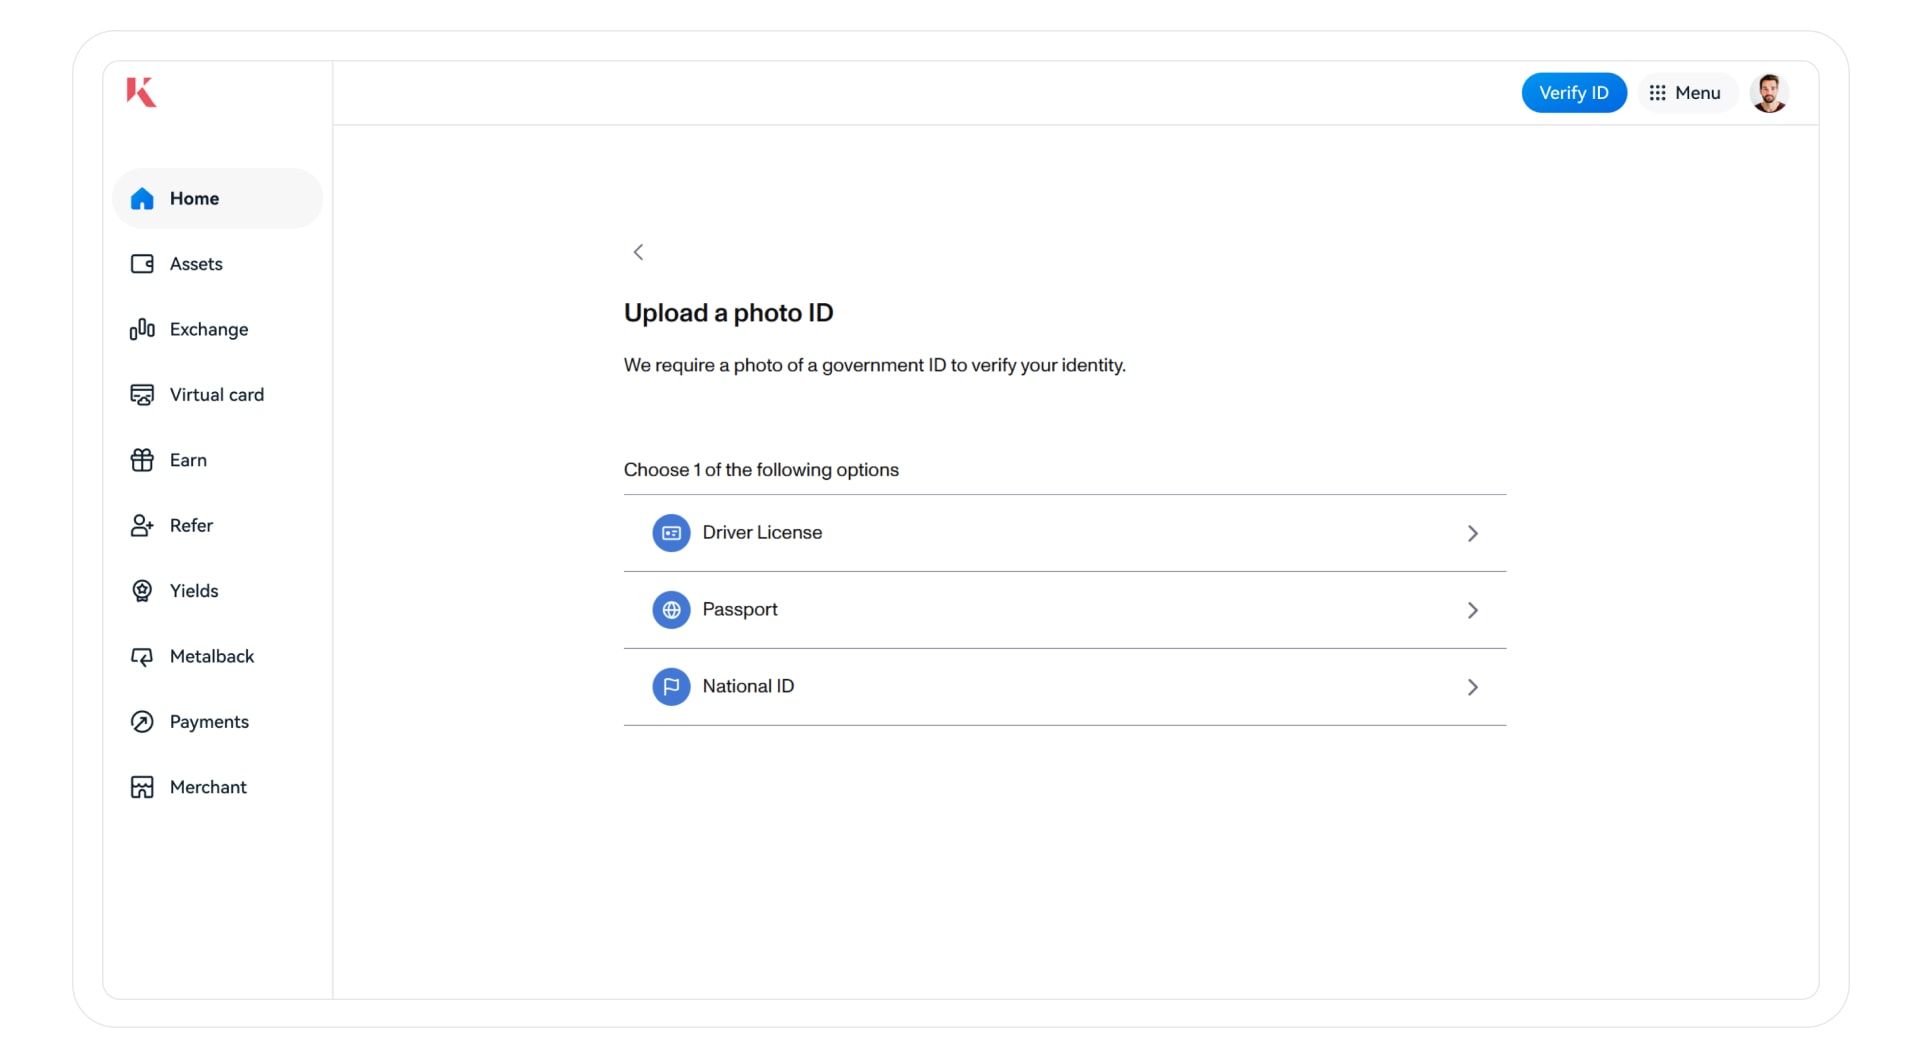This screenshot has height=1058, width=1920.
Task: Open the Refer sidebar item
Action: [x=217, y=526]
